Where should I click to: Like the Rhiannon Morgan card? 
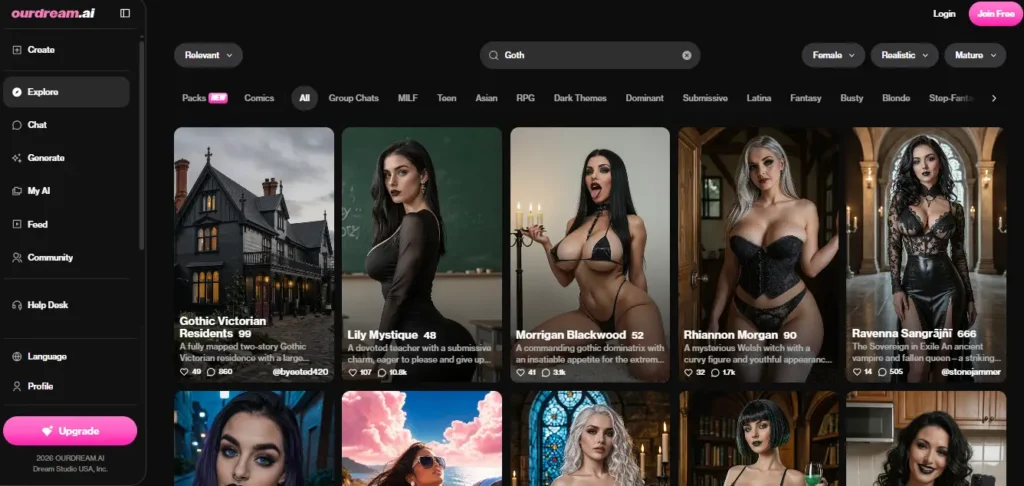coord(688,372)
